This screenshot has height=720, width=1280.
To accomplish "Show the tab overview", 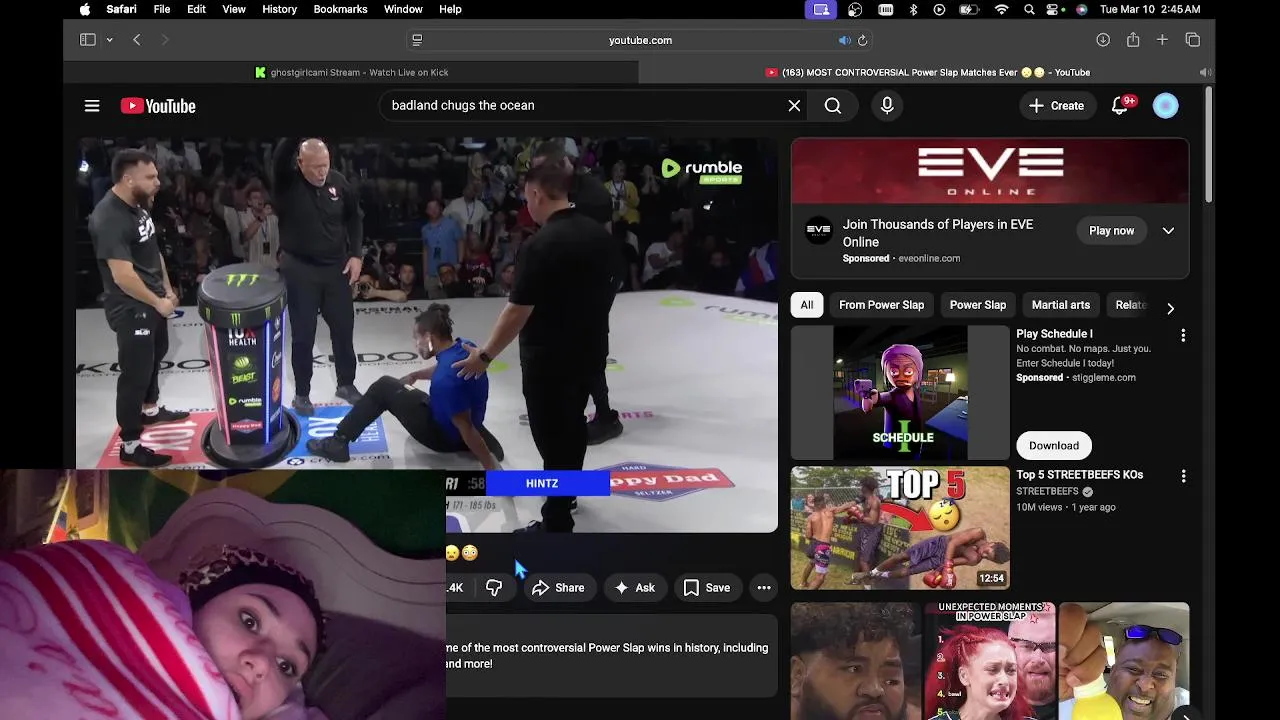I will tap(1192, 40).
